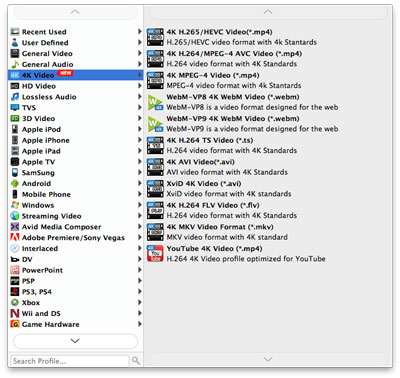
Task: Click the WebM-VP8 4K format icon
Action: click(x=155, y=102)
